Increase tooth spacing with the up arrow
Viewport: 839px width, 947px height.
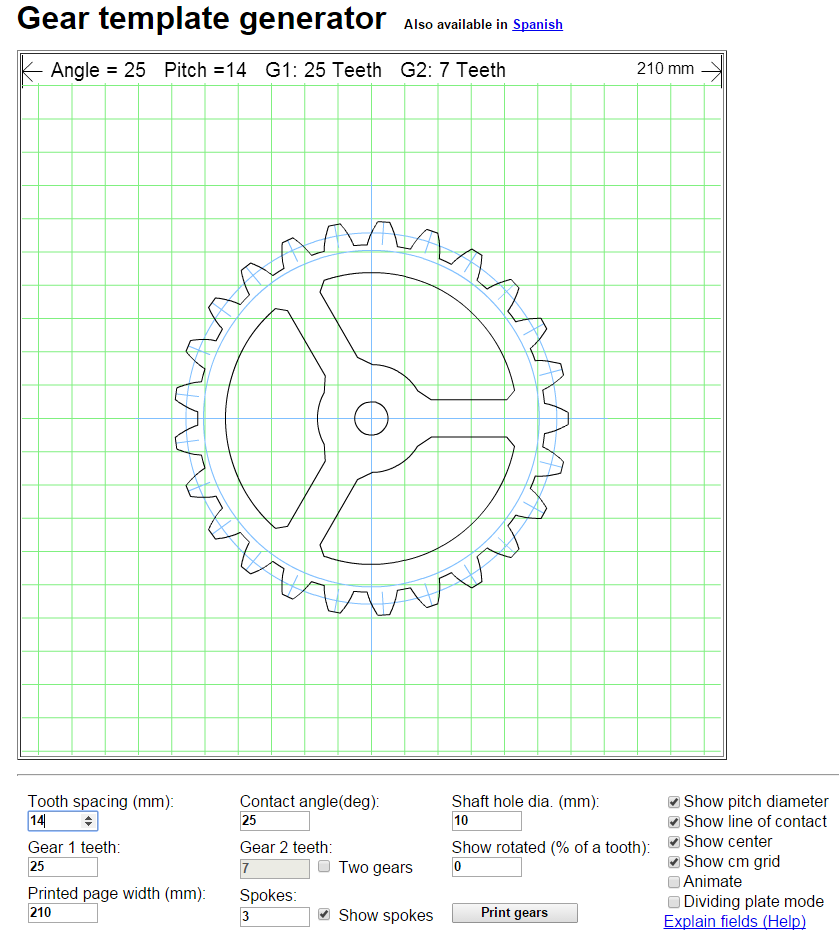pos(89,817)
